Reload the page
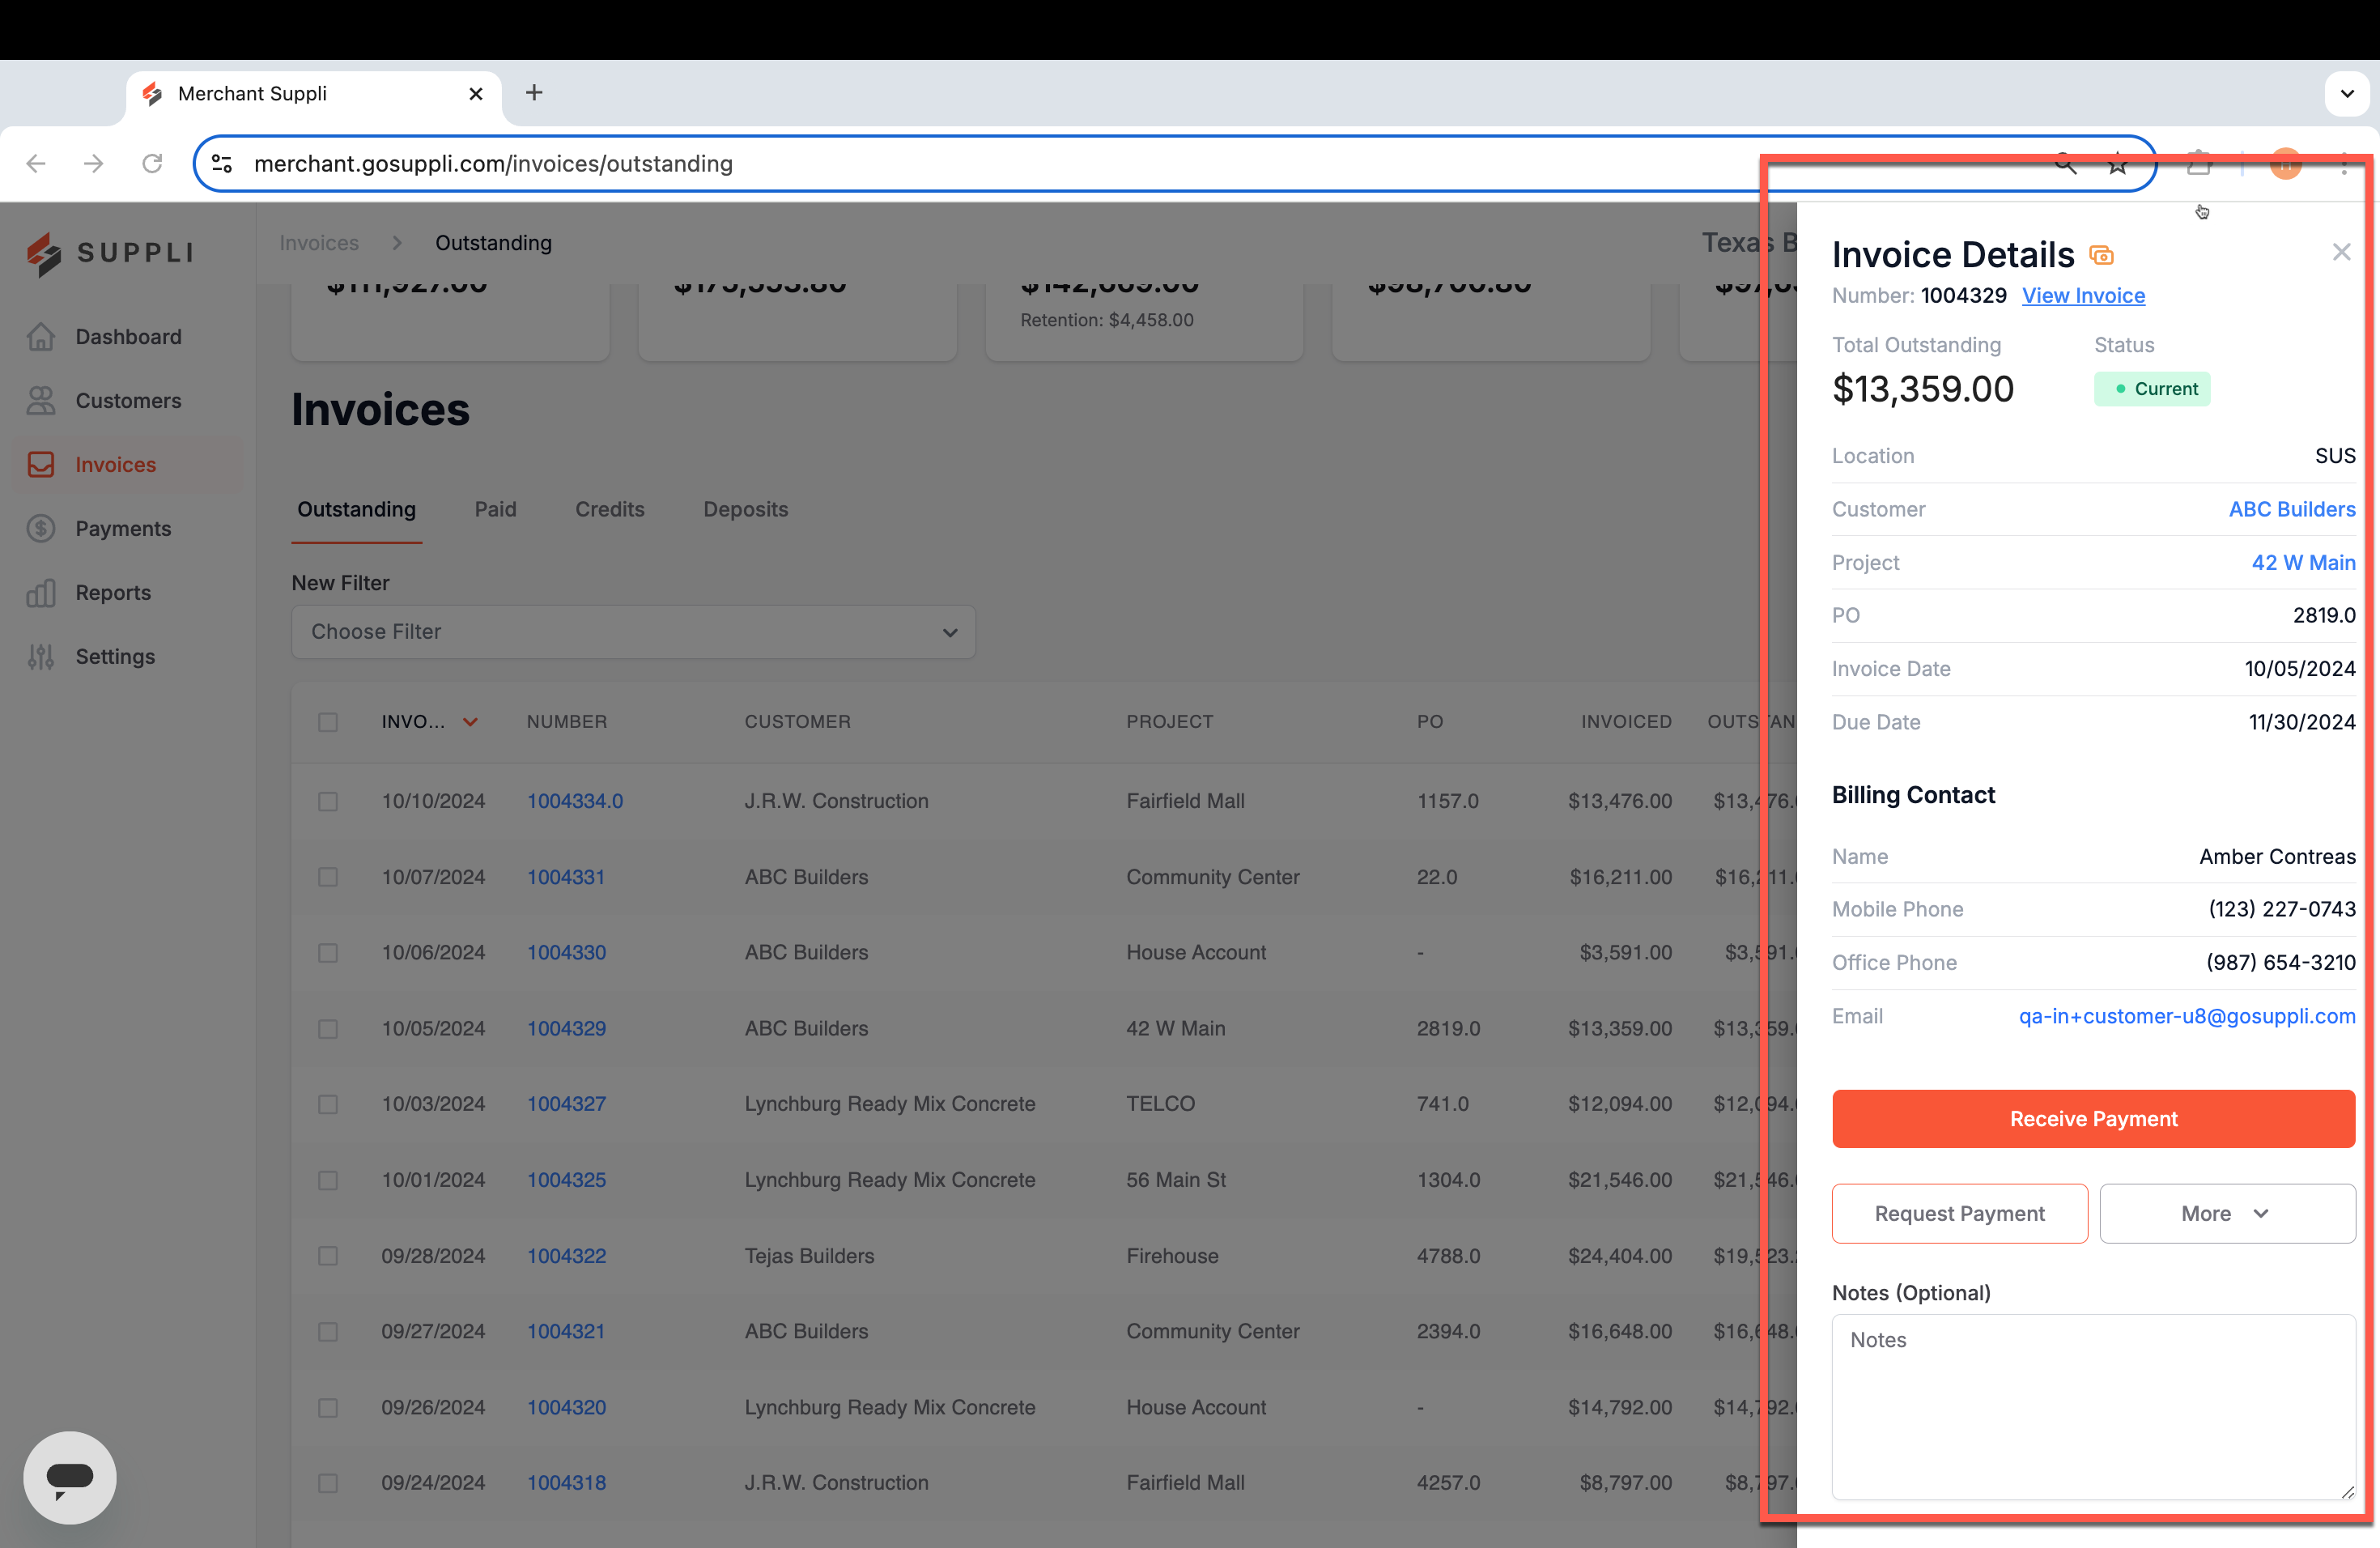Image resolution: width=2380 pixels, height=1548 pixels. pos(152,163)
